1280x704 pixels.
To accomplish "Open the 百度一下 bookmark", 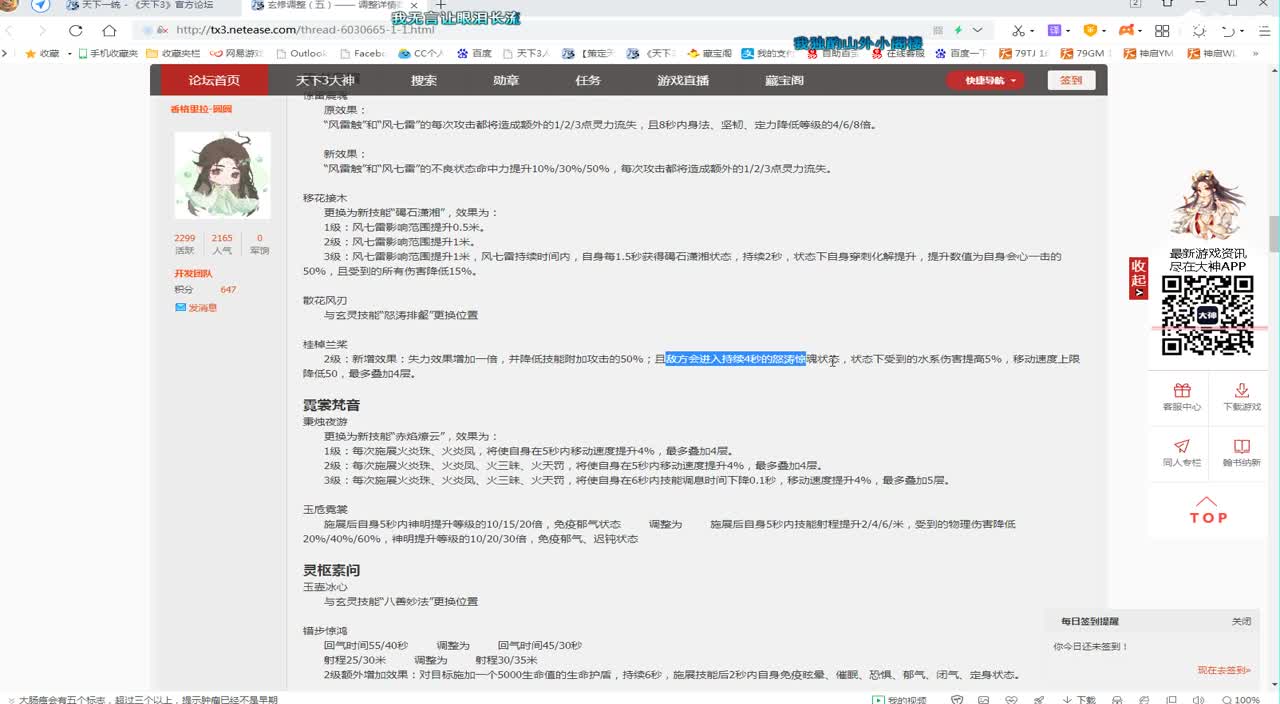I will [x=960, y=53].
